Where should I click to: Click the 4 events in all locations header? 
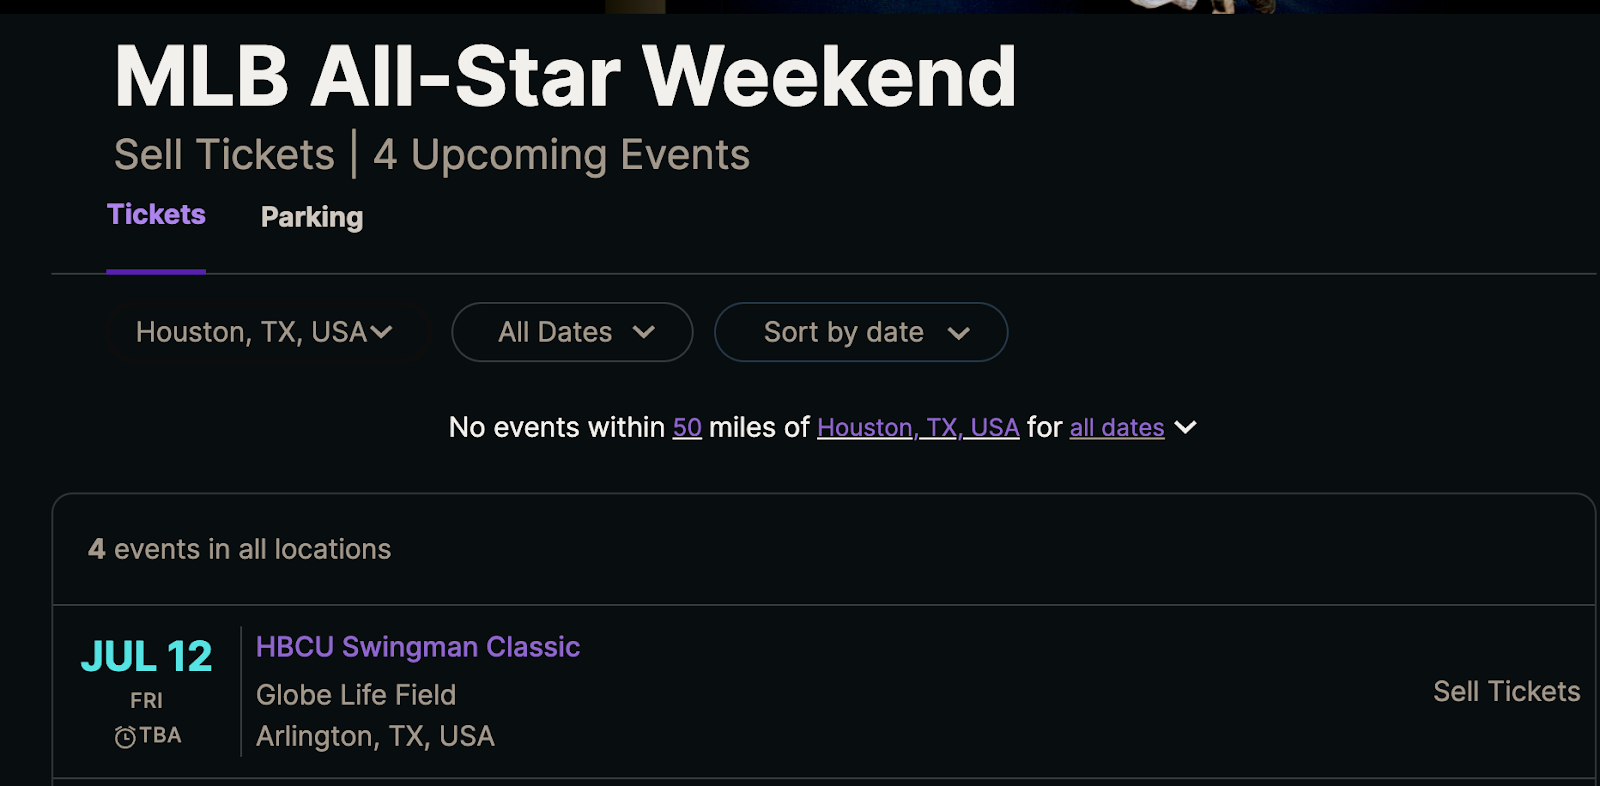(x=238, y=549)
